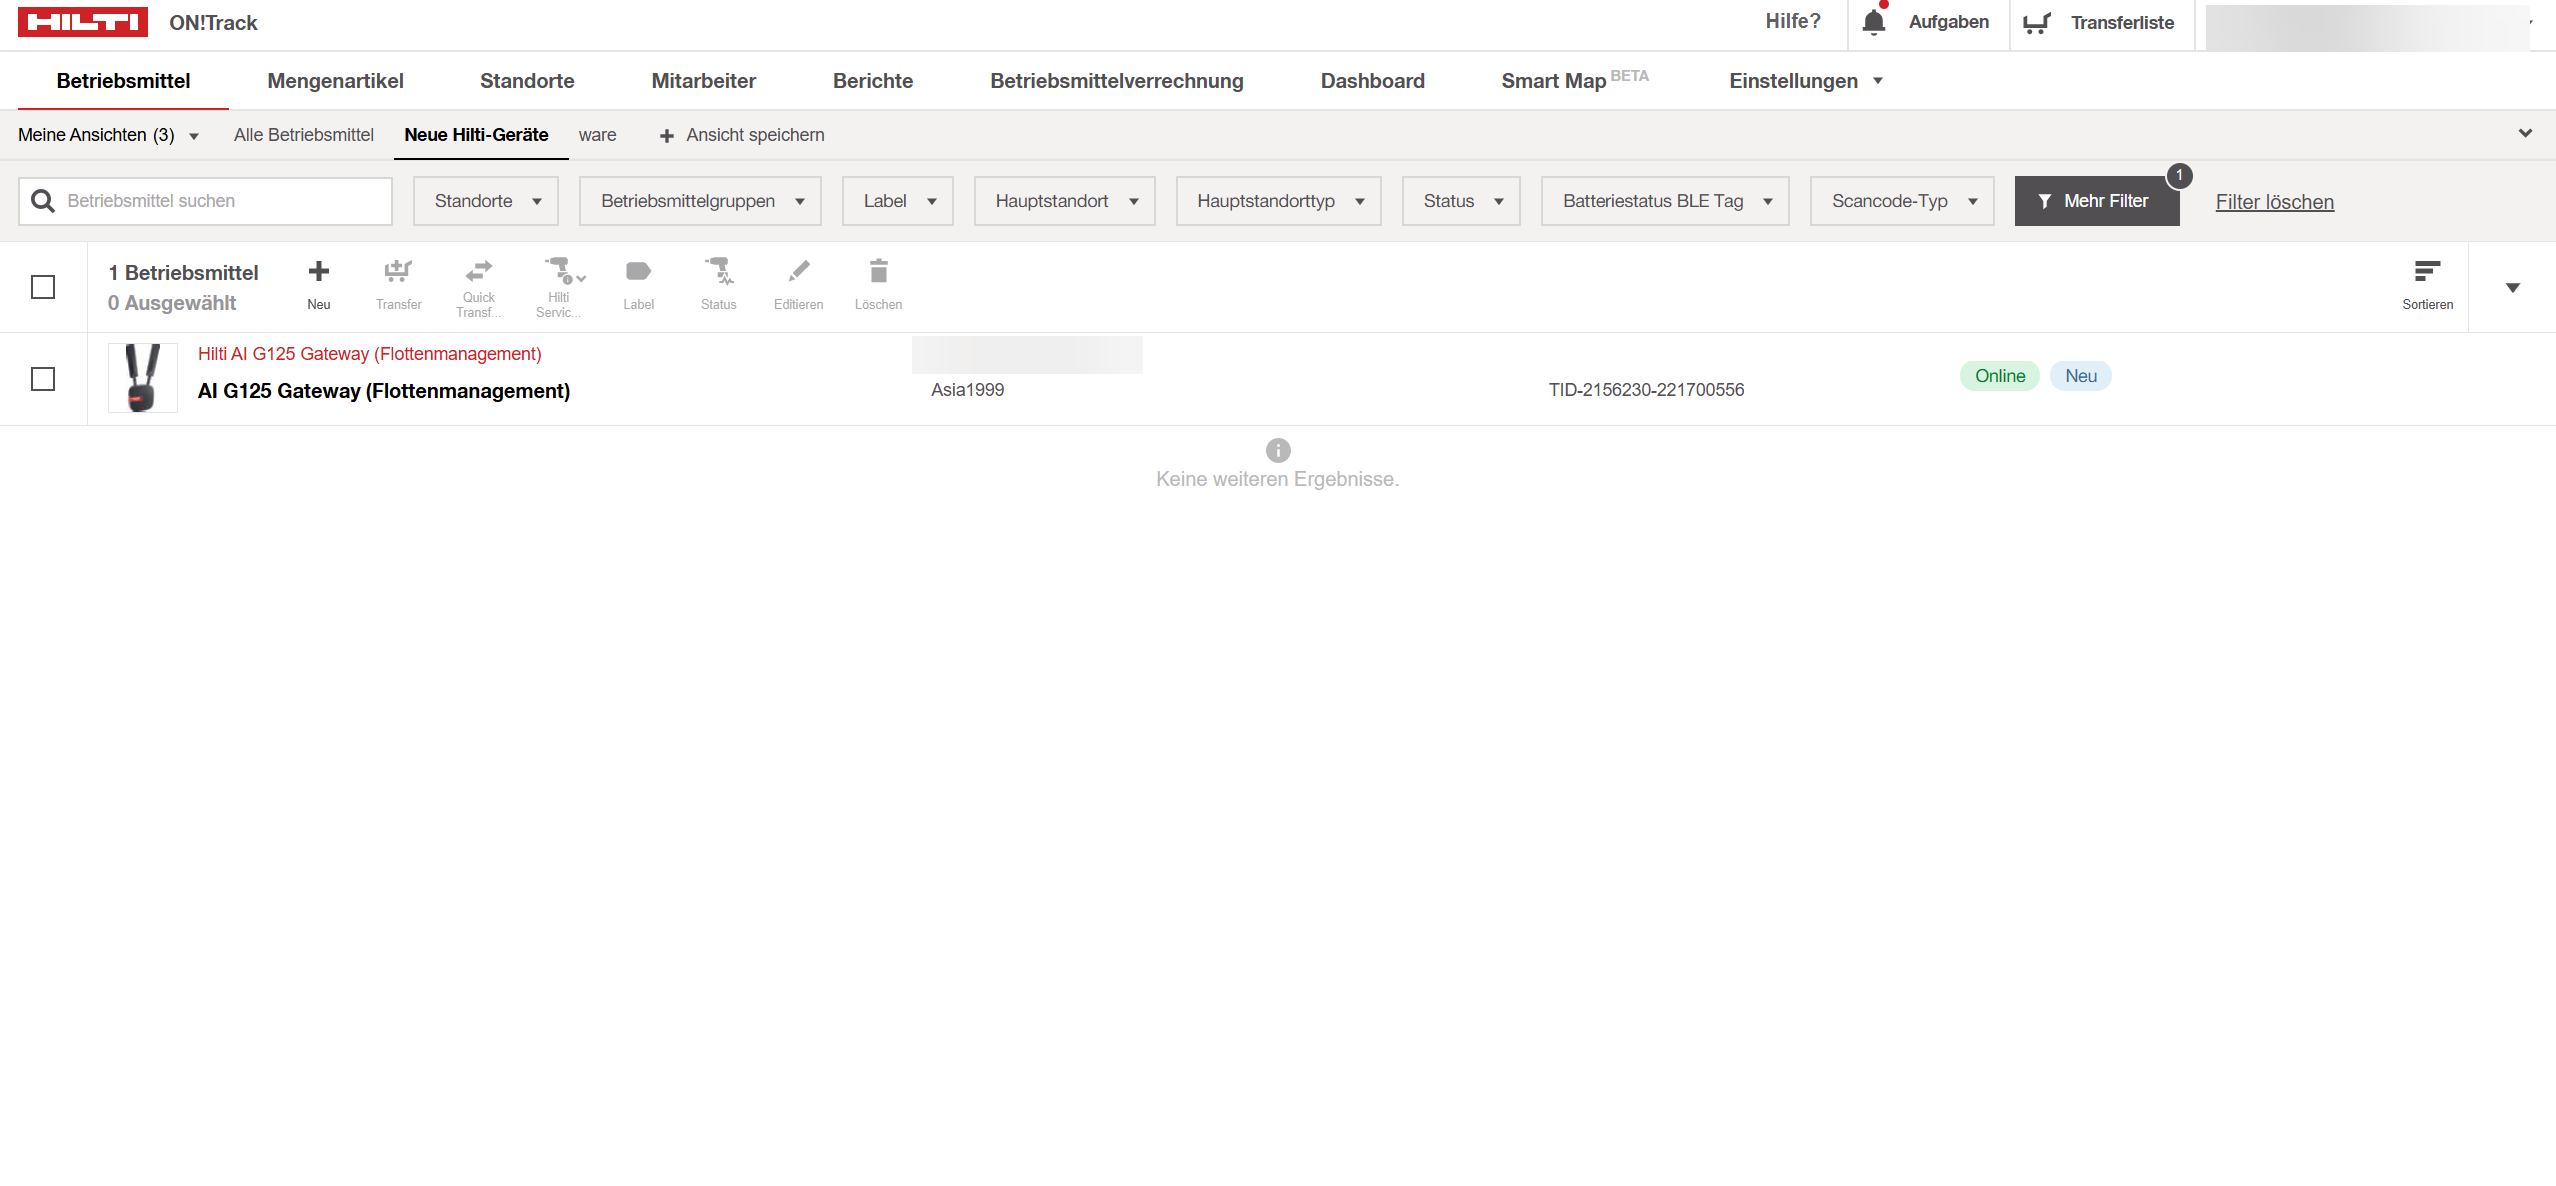This screenshot has width=2556, height=1186.
Task: Open the Batteriestatus BLE Tag dropdown
Action: click(x=1665, y=201)
